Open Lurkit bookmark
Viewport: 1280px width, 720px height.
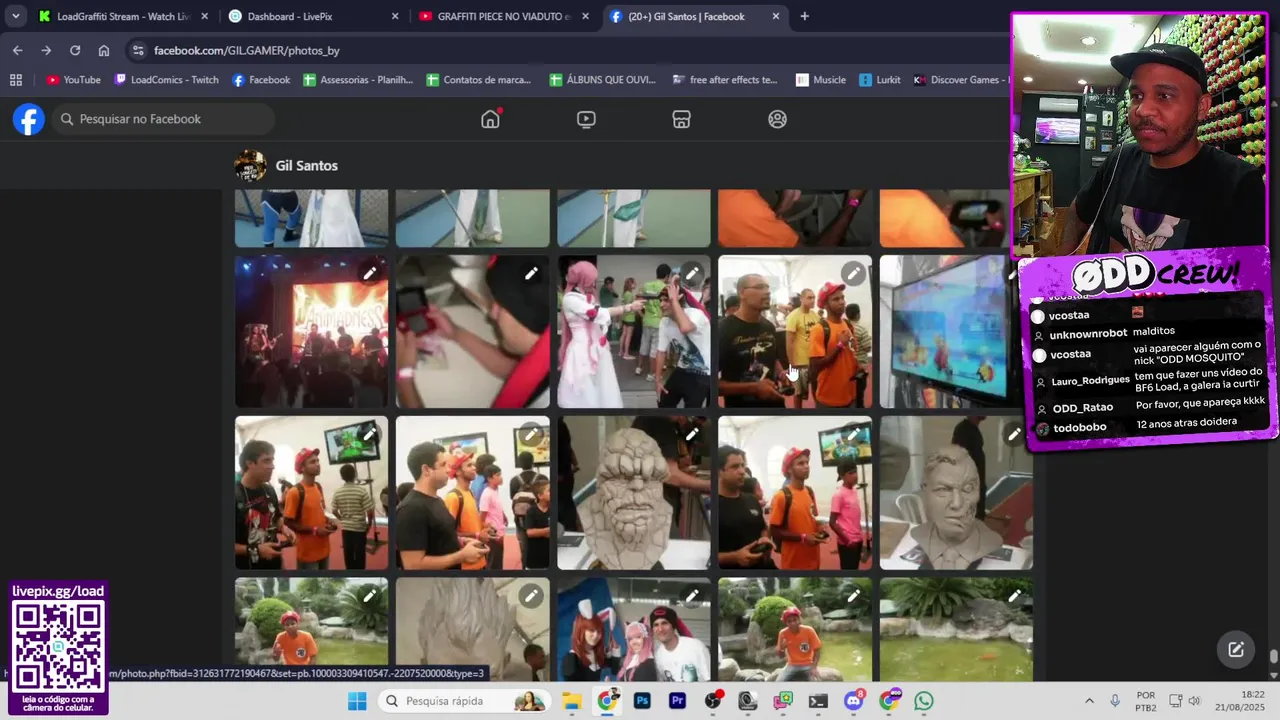click(879, 80)
